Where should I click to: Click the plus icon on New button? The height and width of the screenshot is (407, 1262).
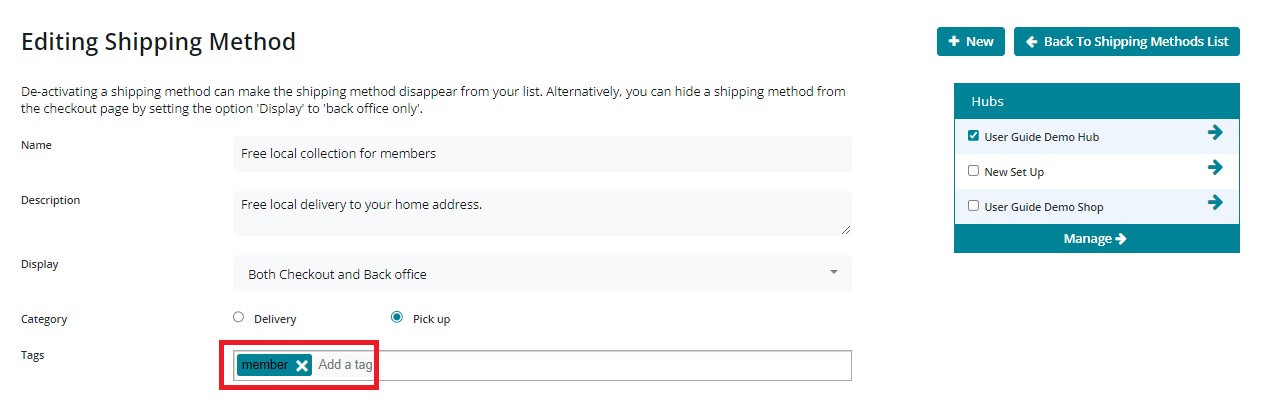pyautogui.click(x=954, y=42)
